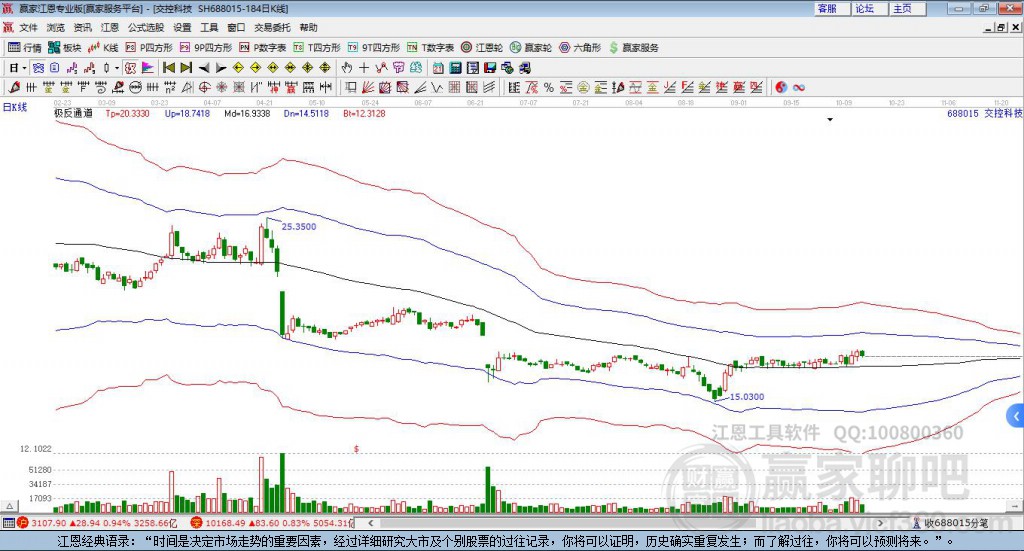Click the pink flag chart icon

tap(148, 68)
